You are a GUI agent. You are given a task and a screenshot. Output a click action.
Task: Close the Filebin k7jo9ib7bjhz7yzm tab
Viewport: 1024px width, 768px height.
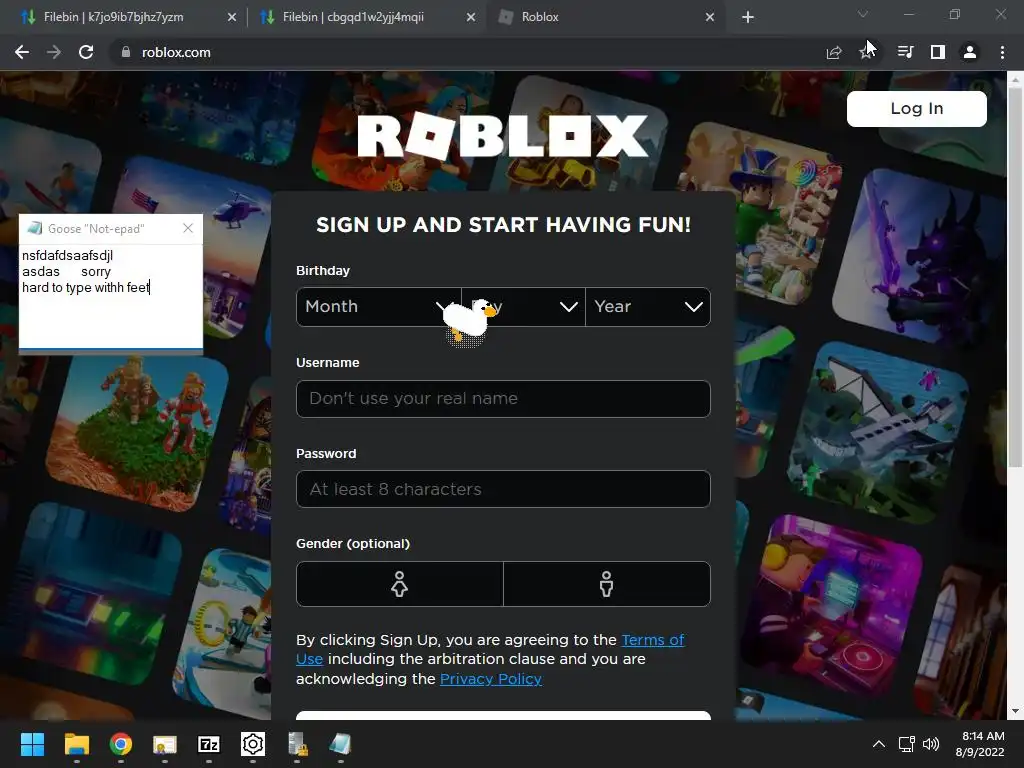tap(232, 17)
